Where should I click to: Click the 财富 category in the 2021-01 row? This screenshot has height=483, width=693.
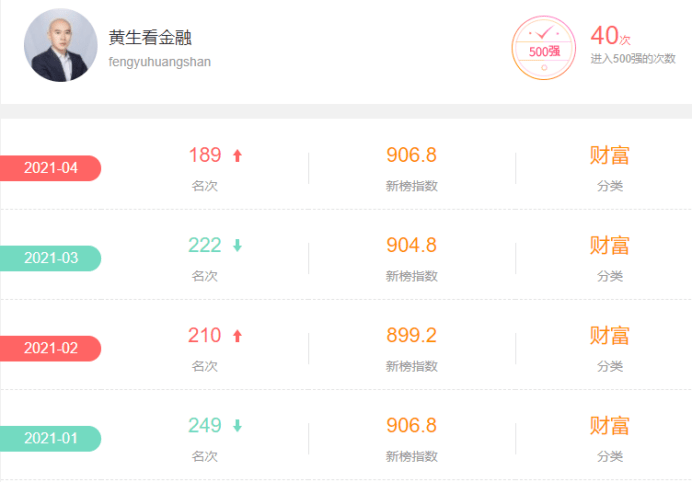pyautogui.click(x=609, y=425)
